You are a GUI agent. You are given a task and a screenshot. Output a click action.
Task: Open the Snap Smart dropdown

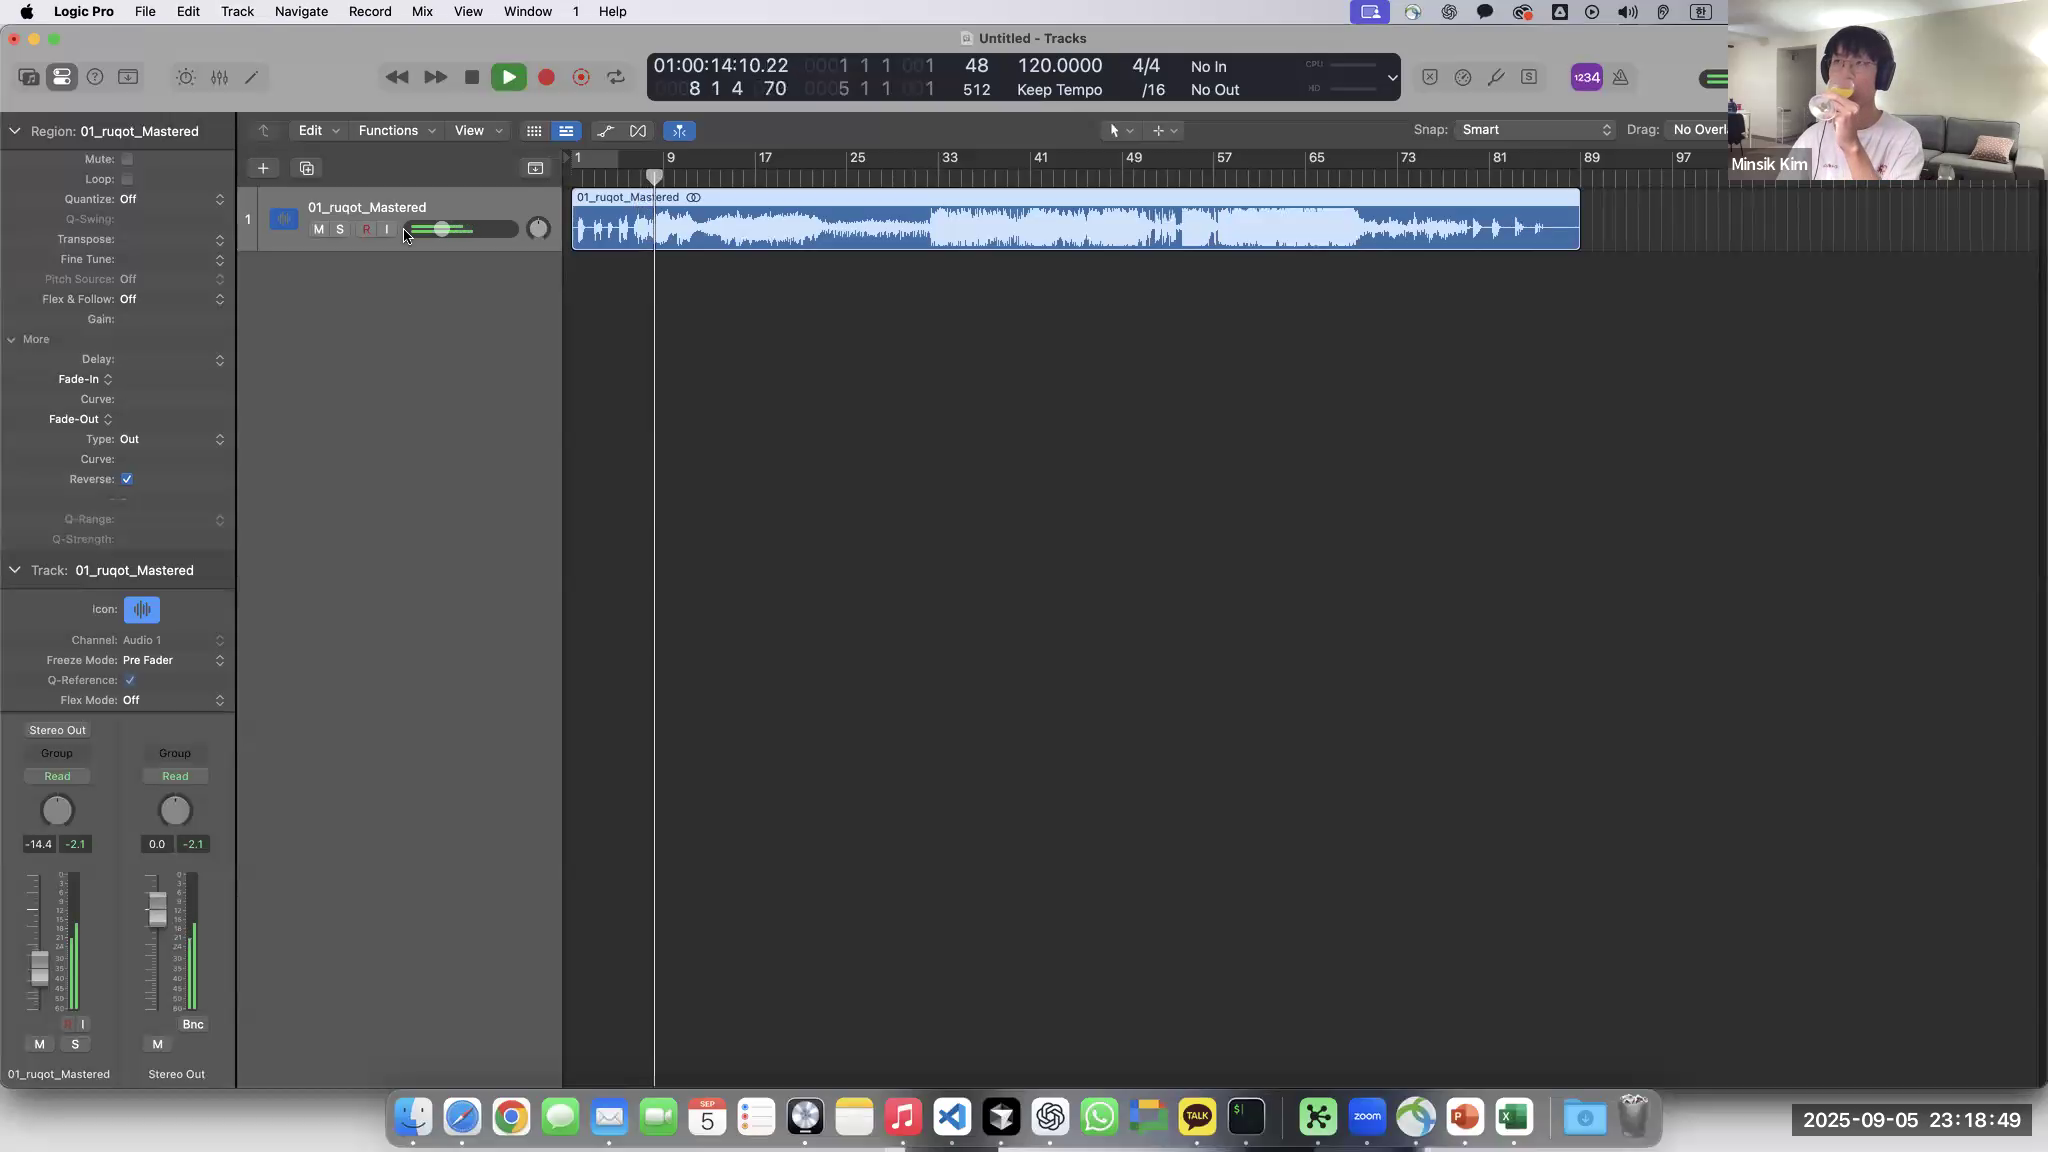[x=1535, y=130]
